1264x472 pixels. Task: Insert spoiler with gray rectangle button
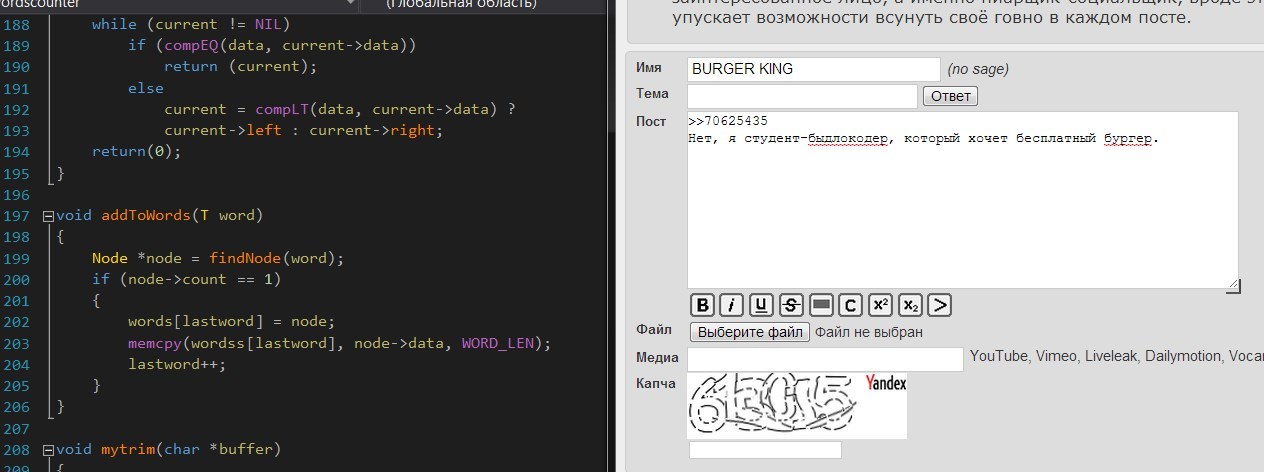pos(821,305)
